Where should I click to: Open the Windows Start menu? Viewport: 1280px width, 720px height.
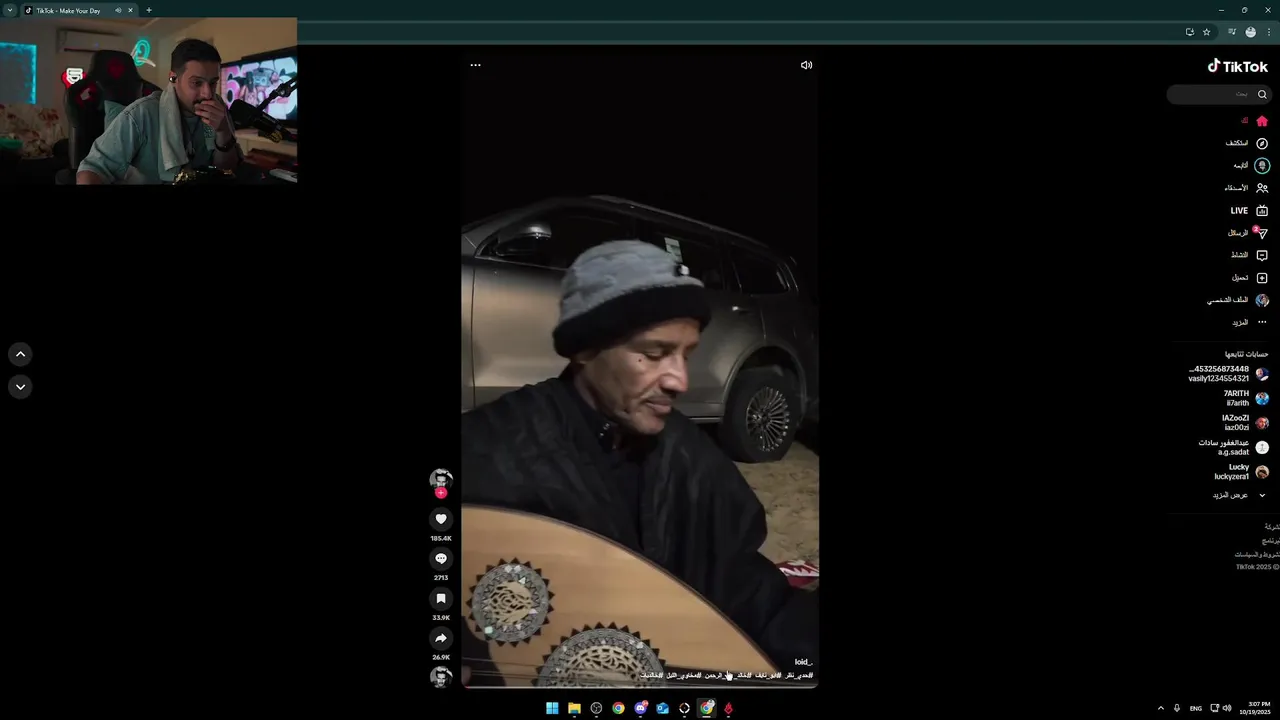click(x=552, y=708)
